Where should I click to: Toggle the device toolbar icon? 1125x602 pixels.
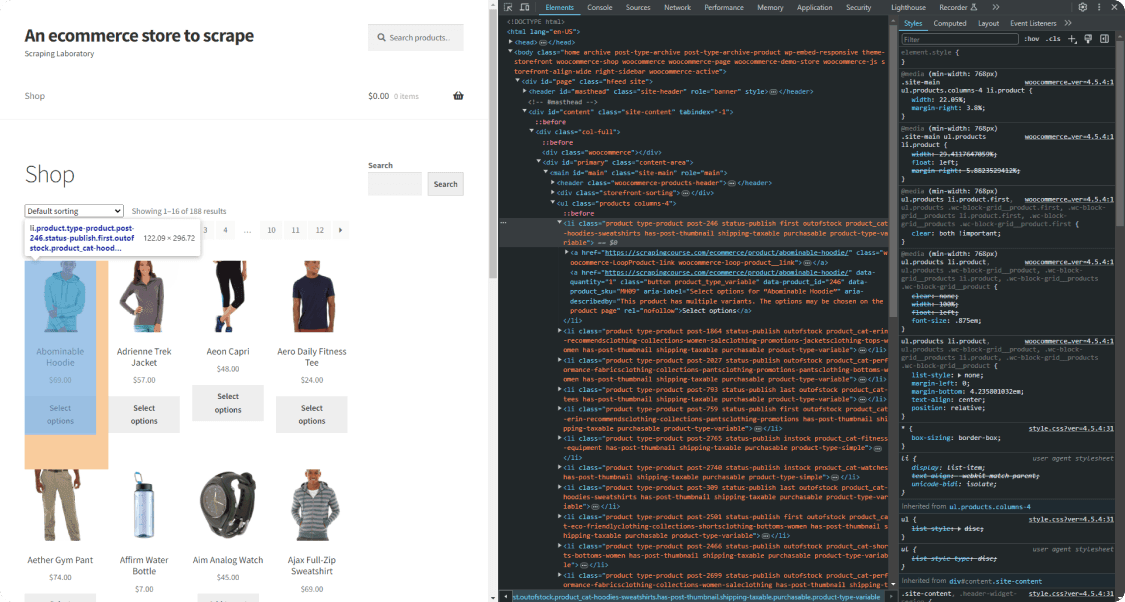click(524, 7)
